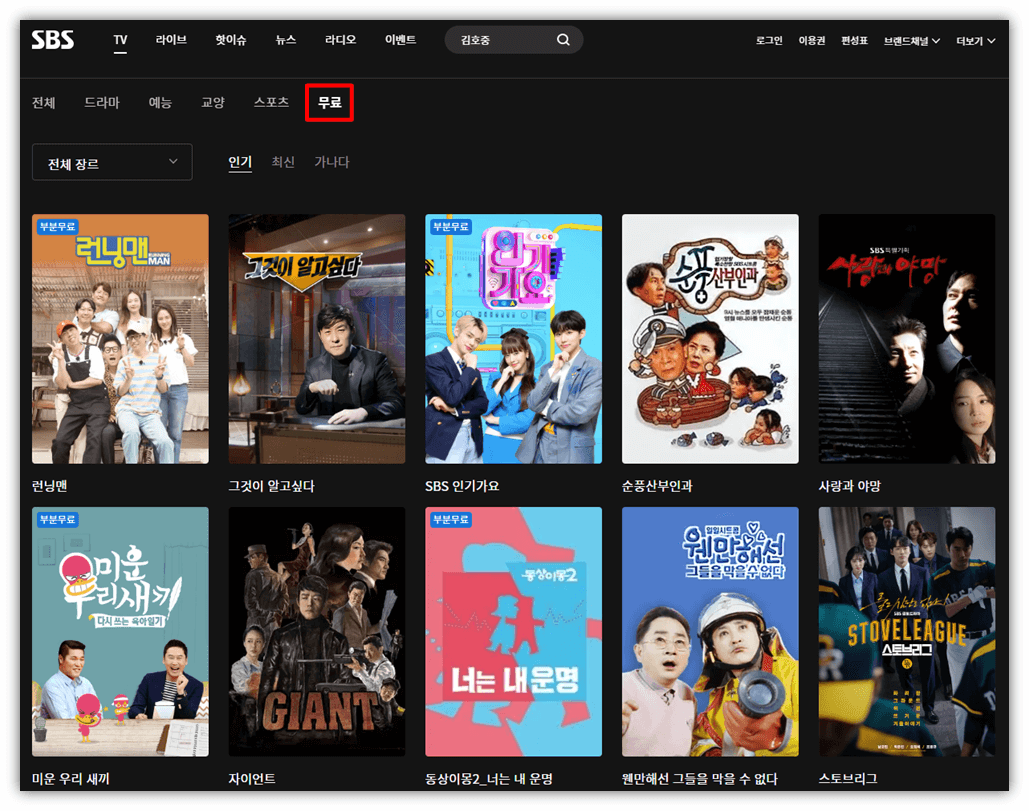Click the 부분무료 badge on 미운 우리 새끼

tap(57, 520)
